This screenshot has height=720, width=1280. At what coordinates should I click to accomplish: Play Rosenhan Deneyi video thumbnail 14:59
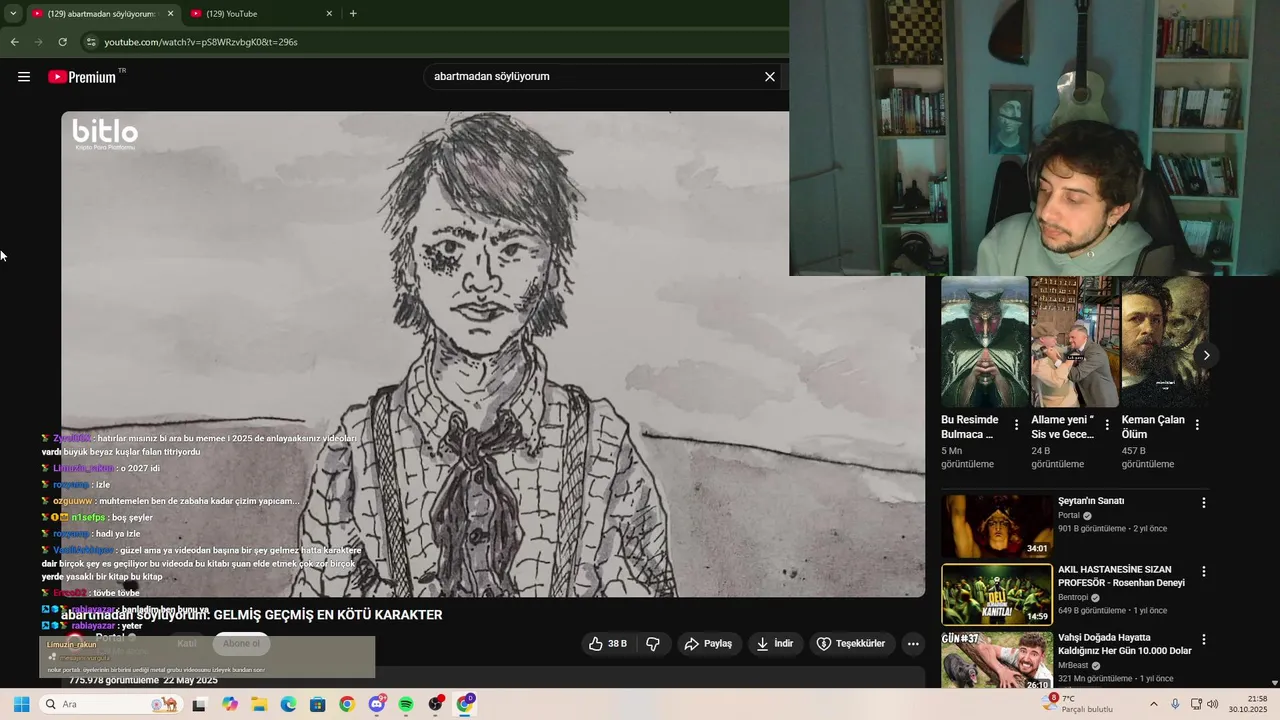(x=997, y=594)
